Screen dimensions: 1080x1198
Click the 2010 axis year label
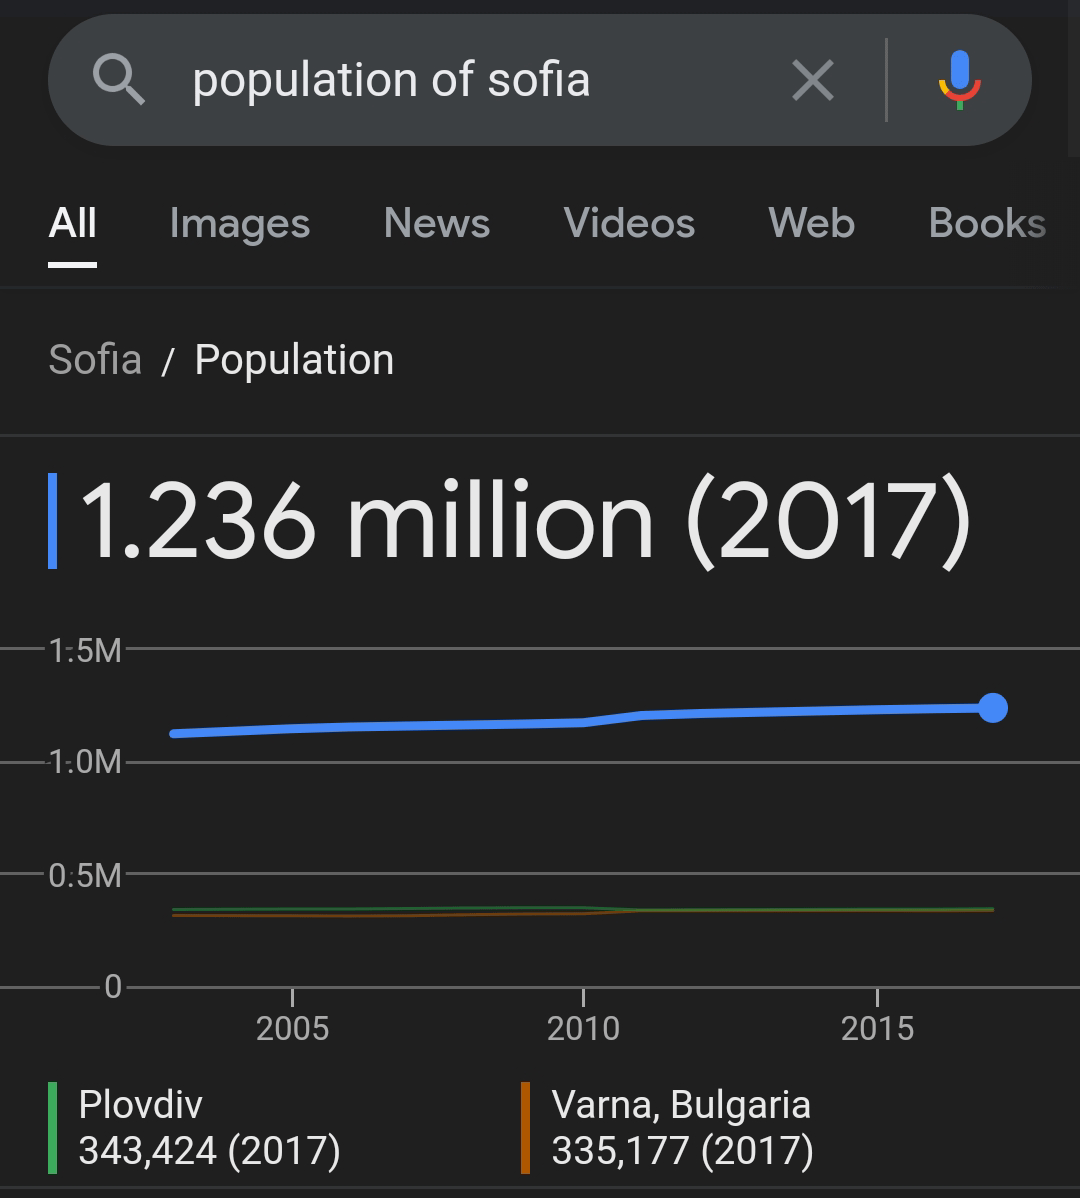click(x=584, y=1028)
